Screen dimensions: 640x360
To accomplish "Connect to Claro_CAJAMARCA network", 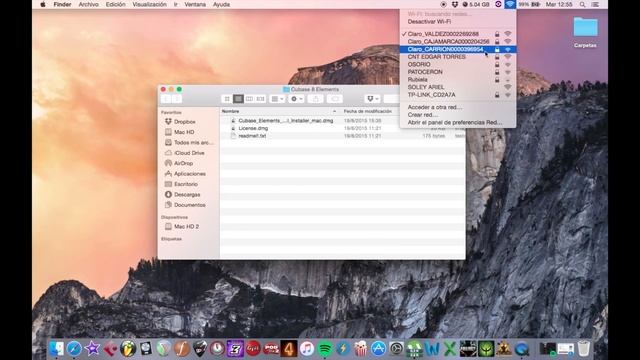I will (458, 42).
